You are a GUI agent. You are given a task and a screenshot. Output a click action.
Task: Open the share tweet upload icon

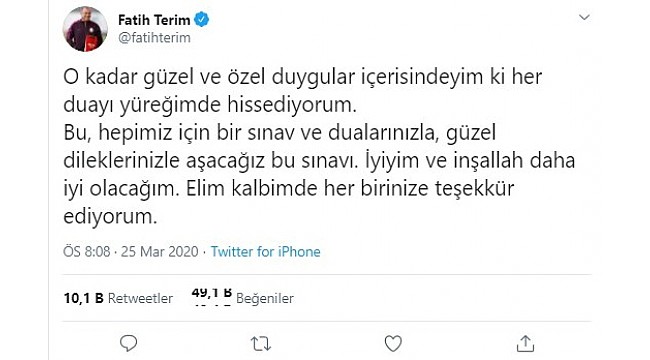(525, 343)
